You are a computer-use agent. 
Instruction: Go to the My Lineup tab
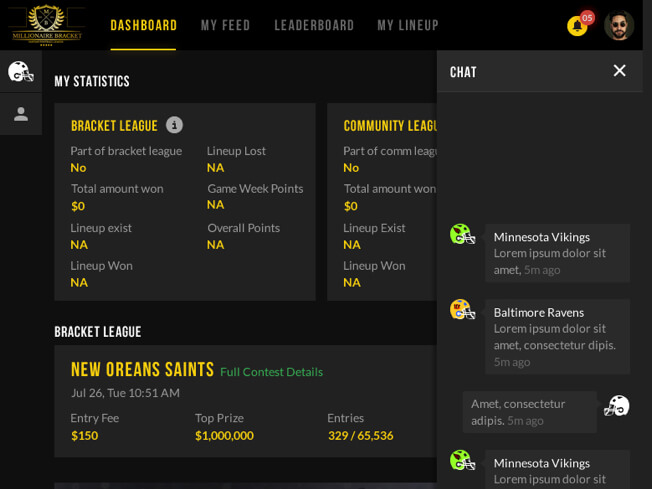tap(408, 25)
